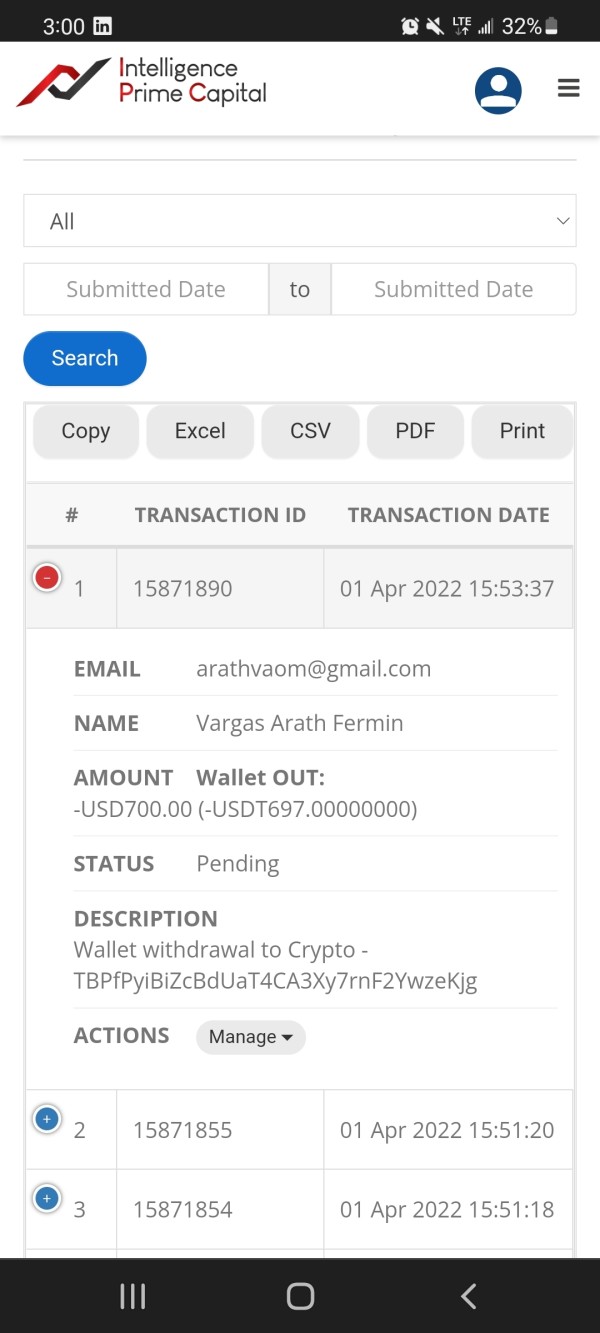Tap the Android home button icon
Screen dimensions: 600x1333
click(x=300, y=1297)
